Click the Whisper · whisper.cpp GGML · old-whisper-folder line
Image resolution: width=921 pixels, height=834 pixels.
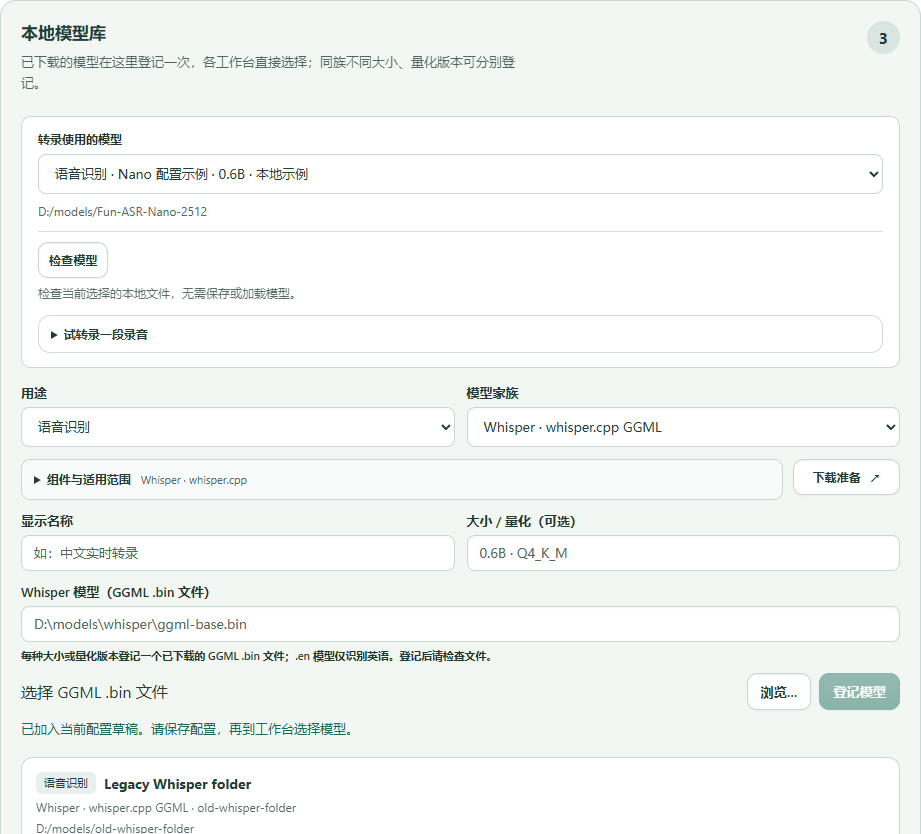pyautogui.click(x=166, y=808)
